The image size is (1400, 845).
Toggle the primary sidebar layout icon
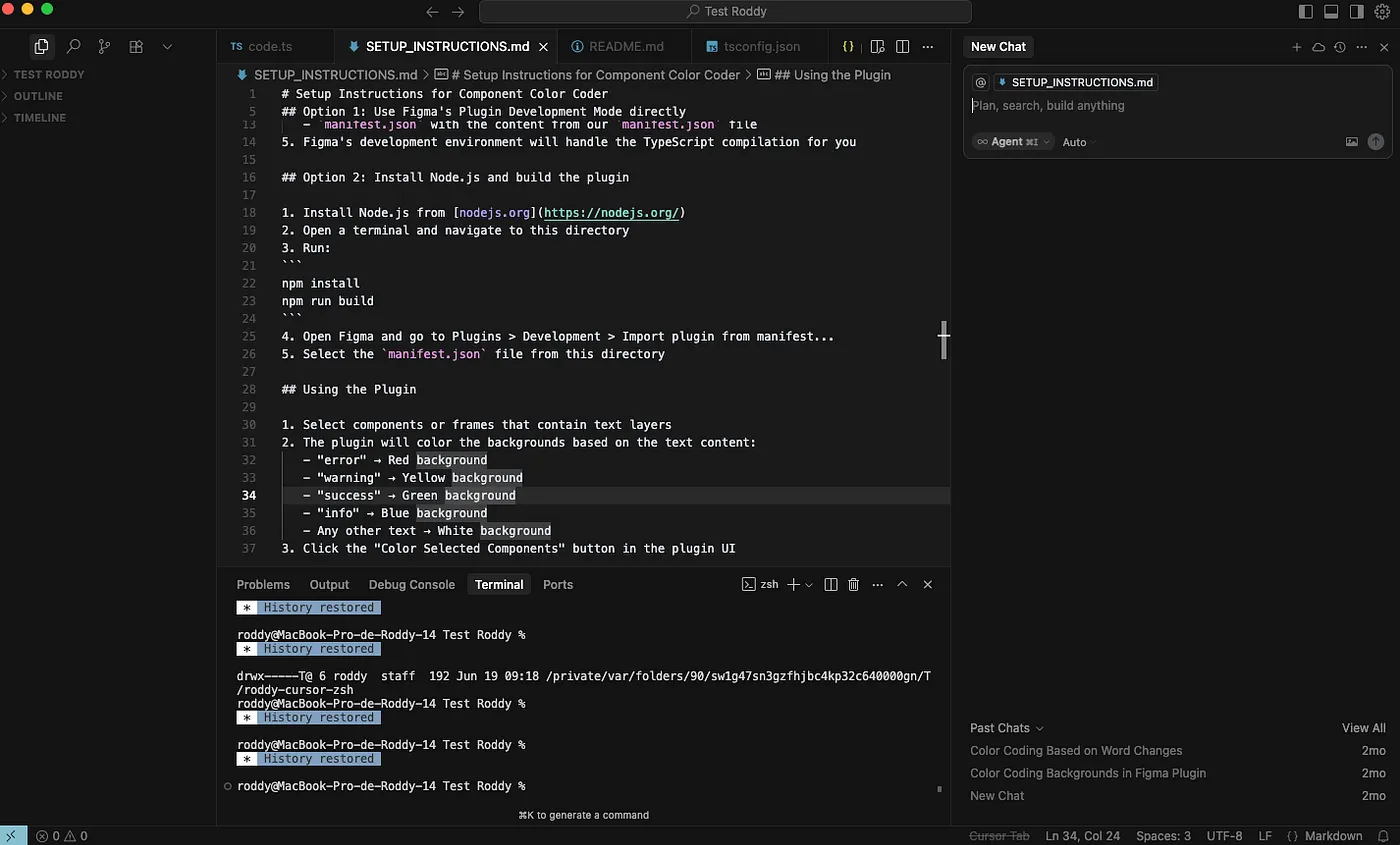[x=1306, y=12]
